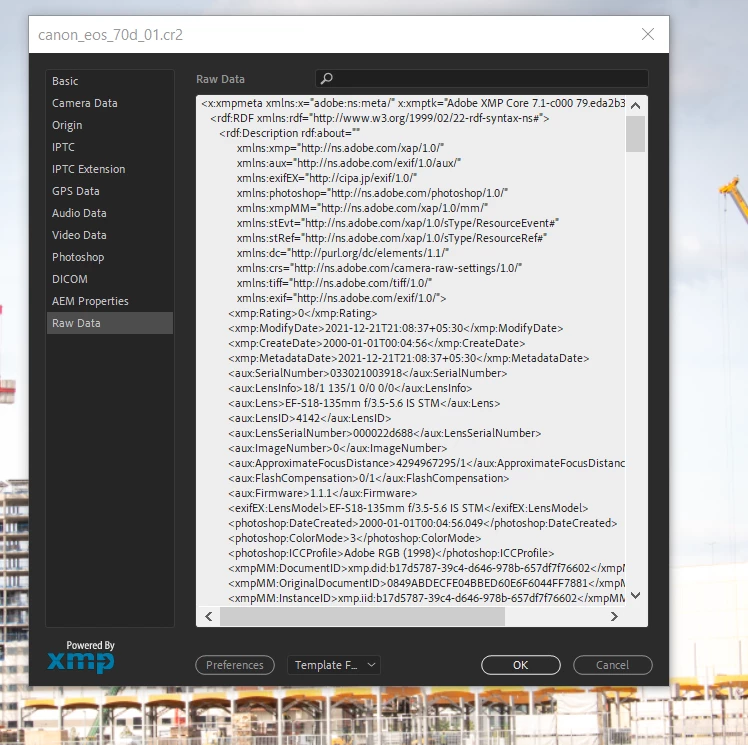Focus the Raw Data search field
The width and height of the screenshot is (748, 745).
482,79
